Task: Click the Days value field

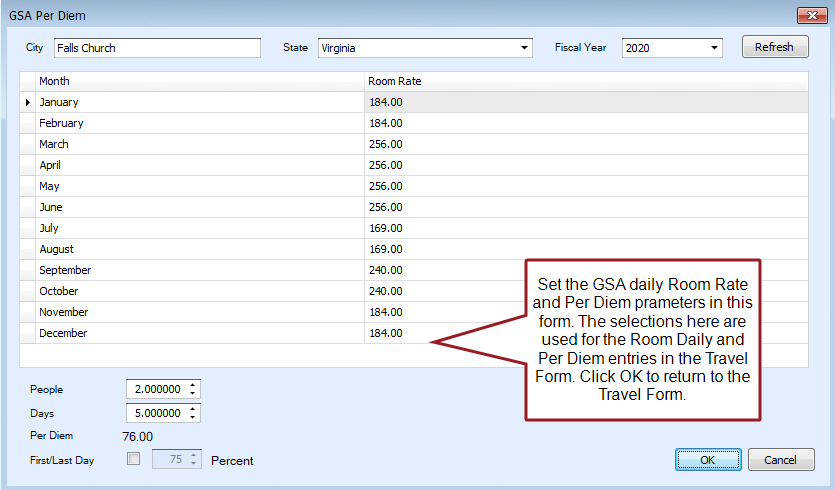Action: [157, 413]
